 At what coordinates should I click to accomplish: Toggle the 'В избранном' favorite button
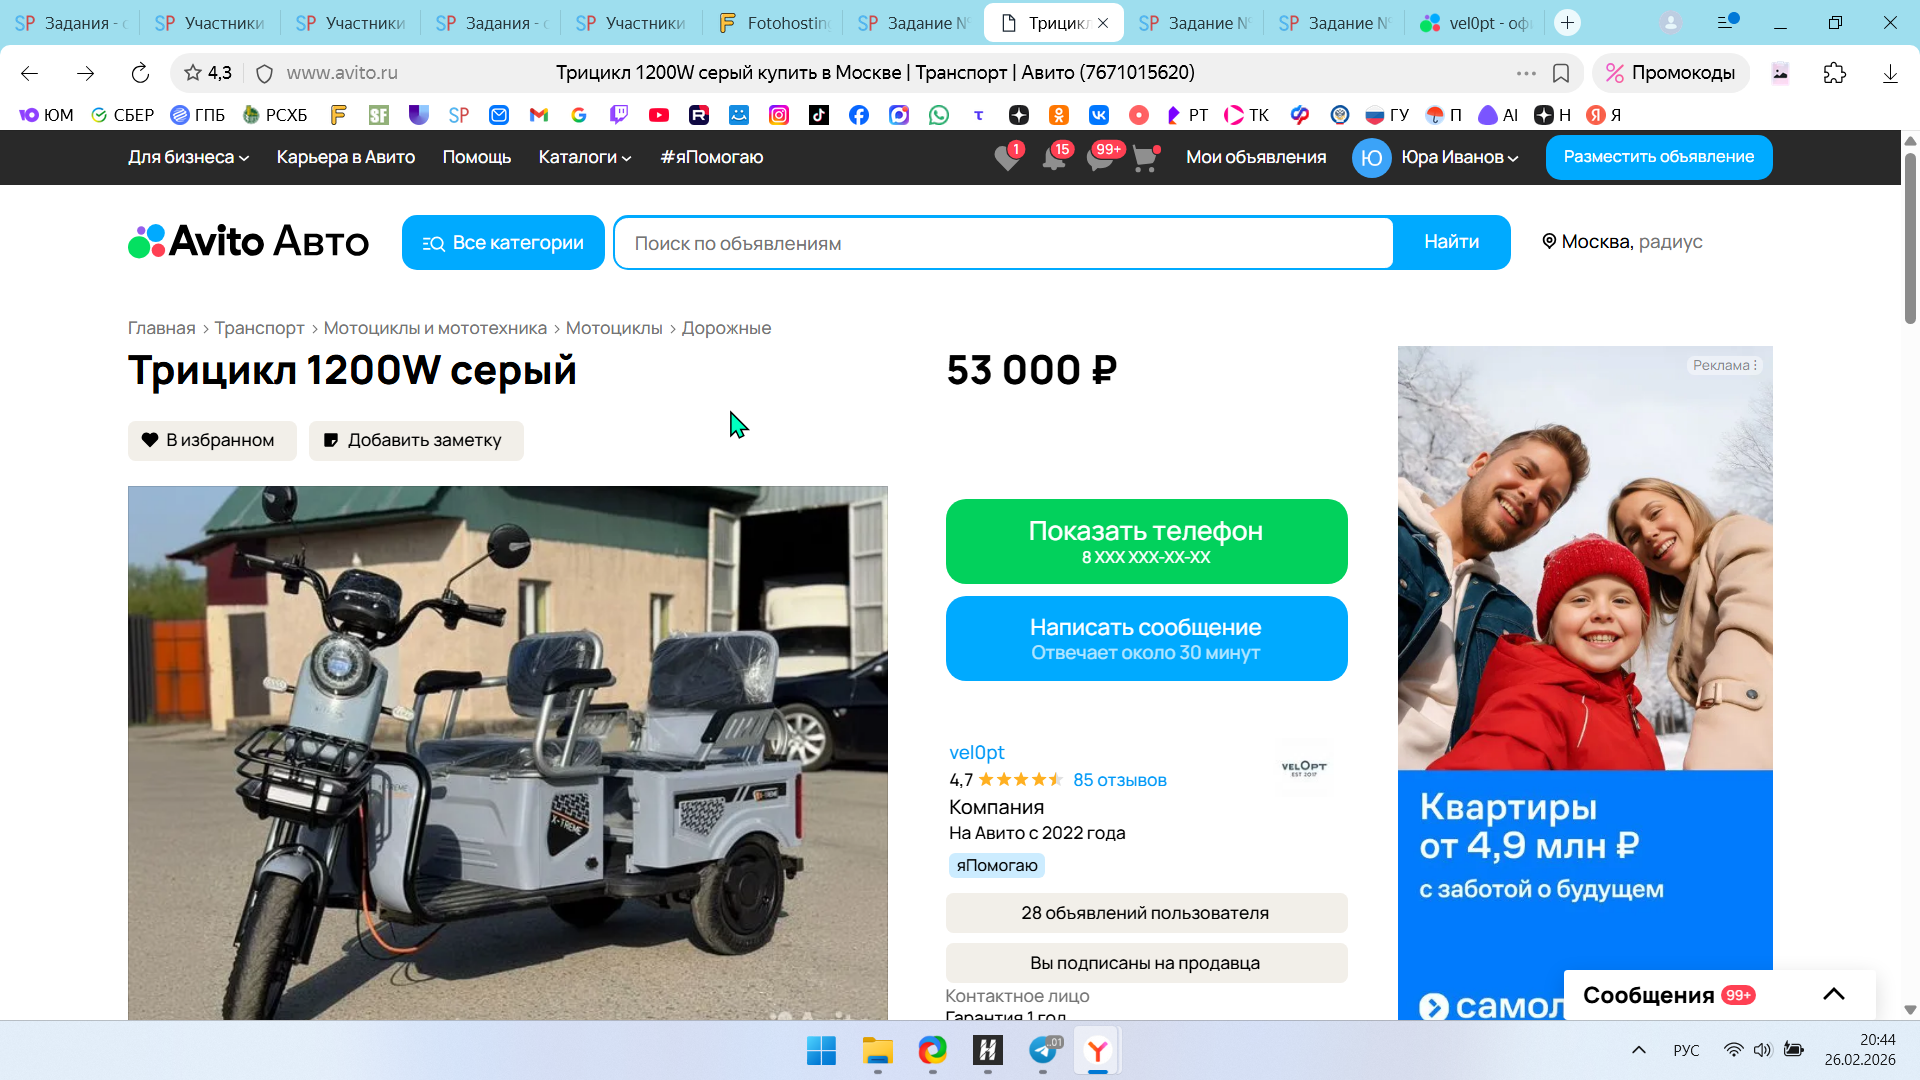tap(211, 440)
